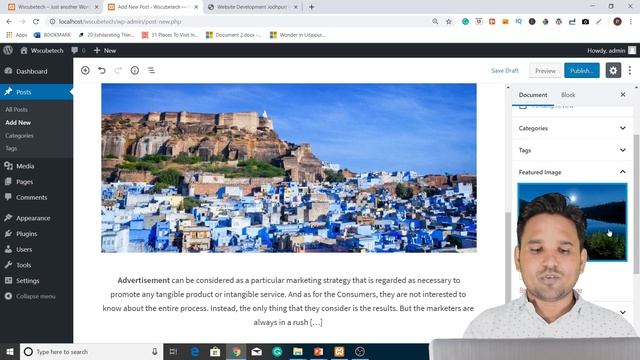
Task: Open the Apps bookmarks shortcut
Action: 16,35
